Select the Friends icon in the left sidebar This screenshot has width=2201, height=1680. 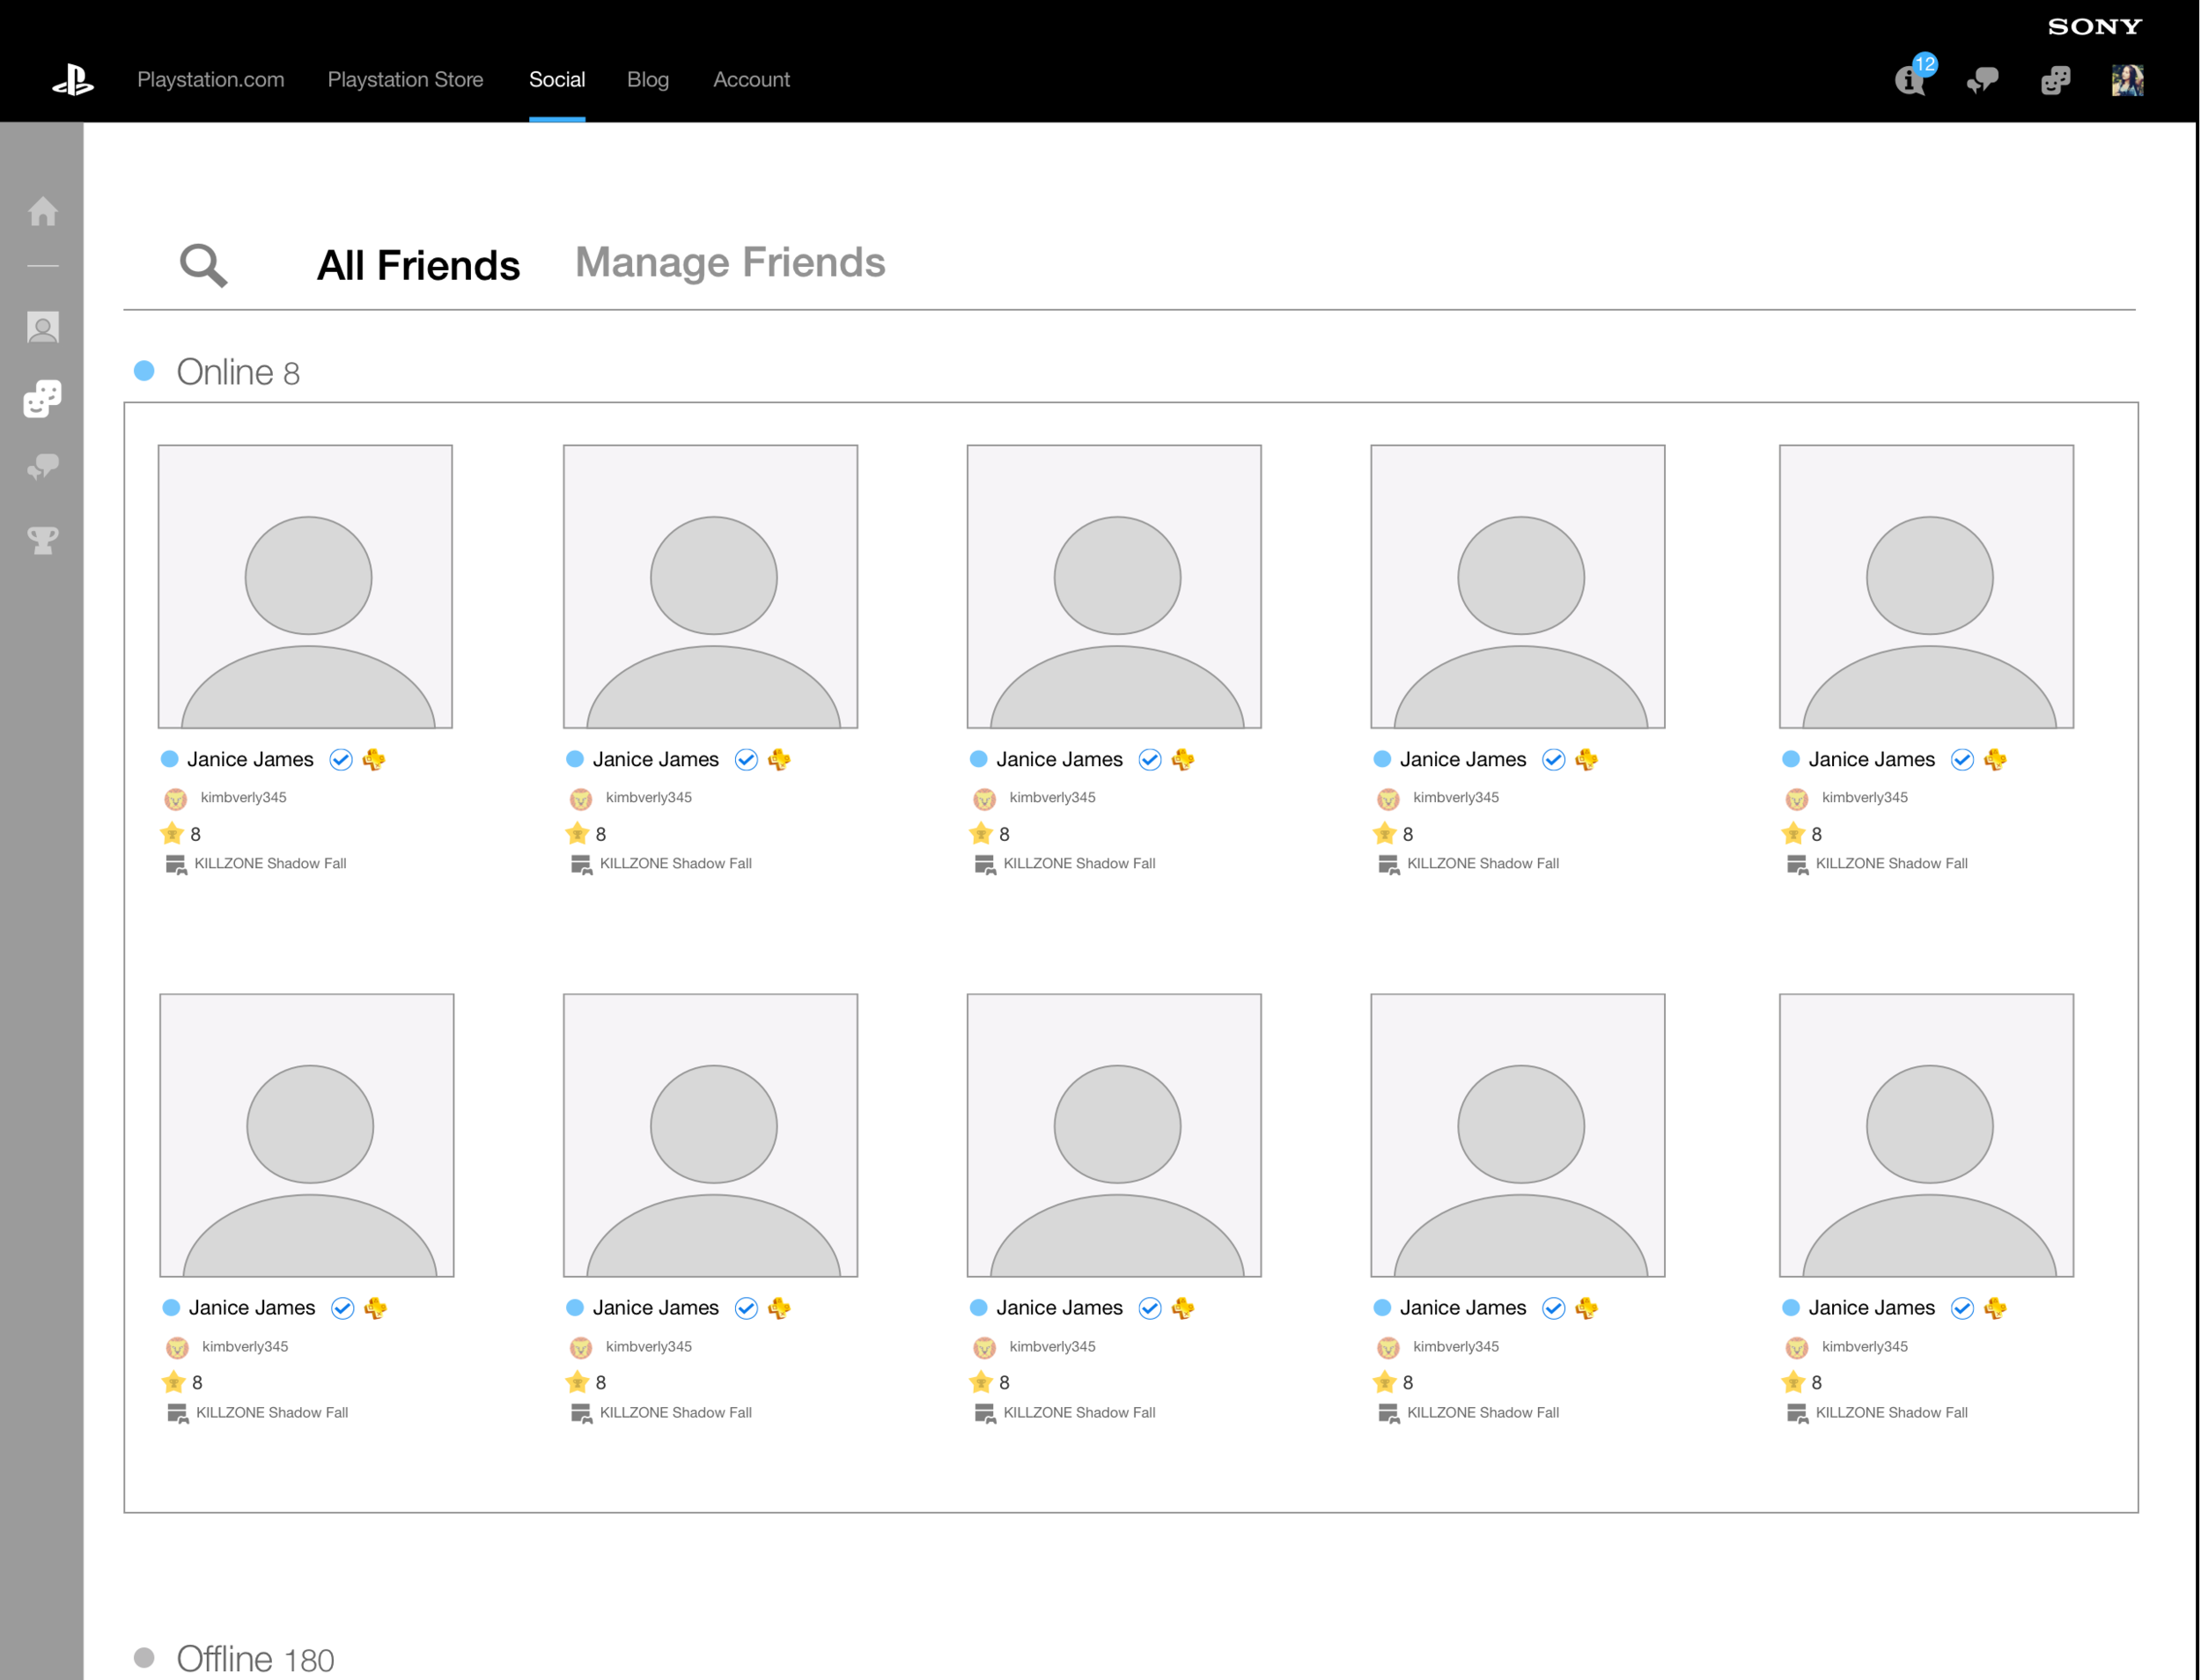(42, 398)
